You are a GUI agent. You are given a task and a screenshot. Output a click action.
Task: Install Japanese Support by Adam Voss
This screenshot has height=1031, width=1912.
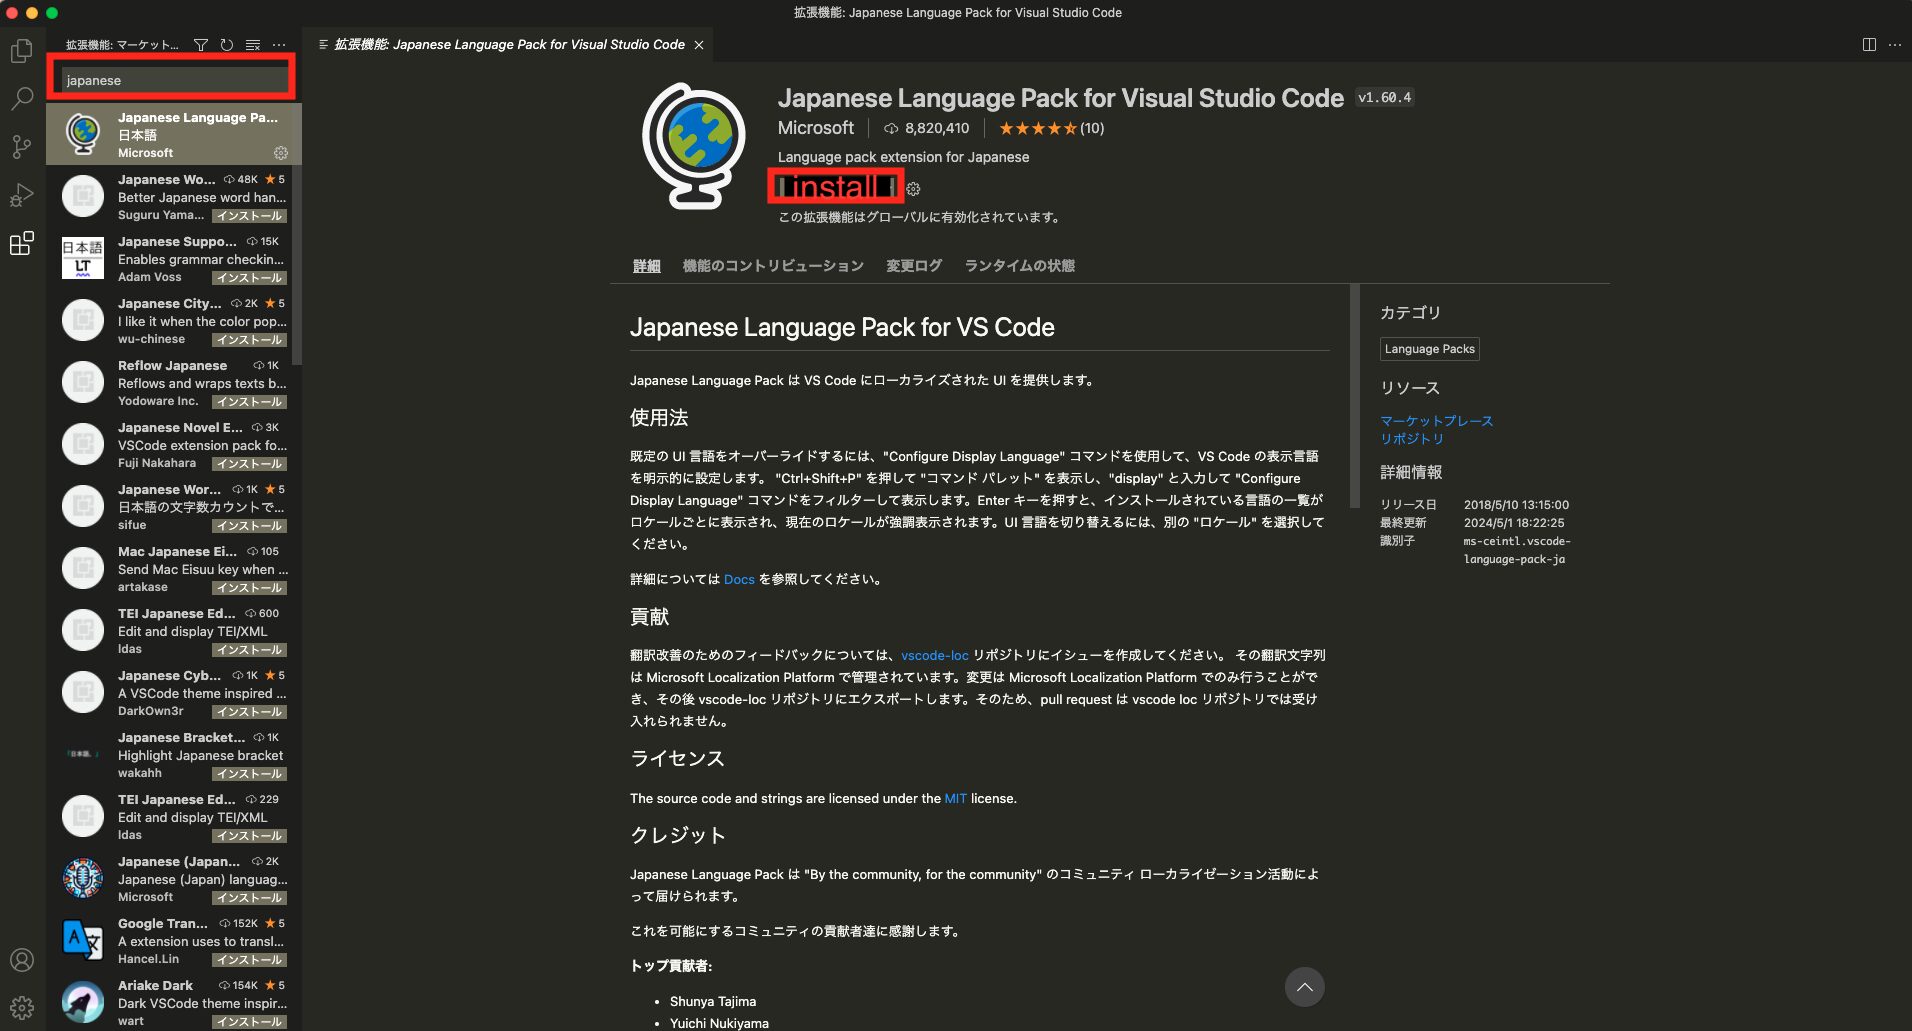(x=250, y=278)
